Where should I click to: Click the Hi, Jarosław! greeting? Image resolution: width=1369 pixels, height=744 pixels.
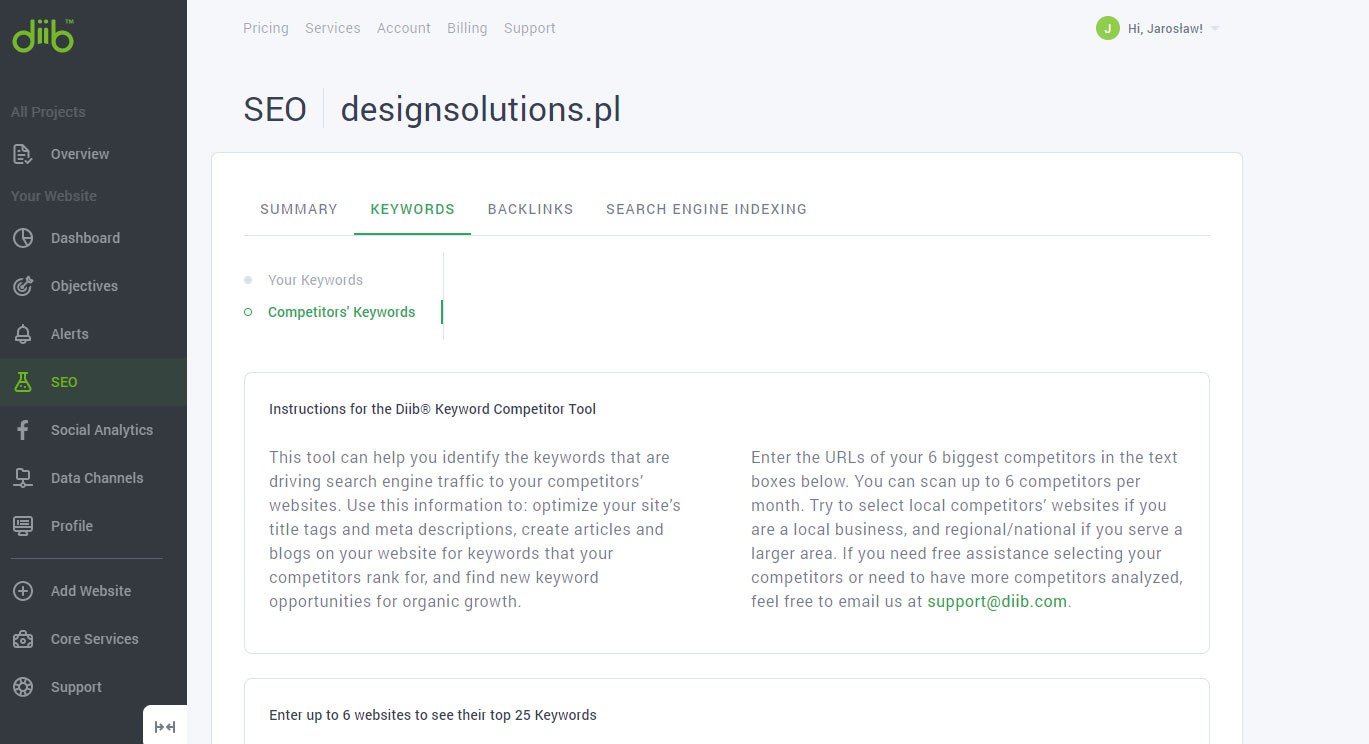1165,28
